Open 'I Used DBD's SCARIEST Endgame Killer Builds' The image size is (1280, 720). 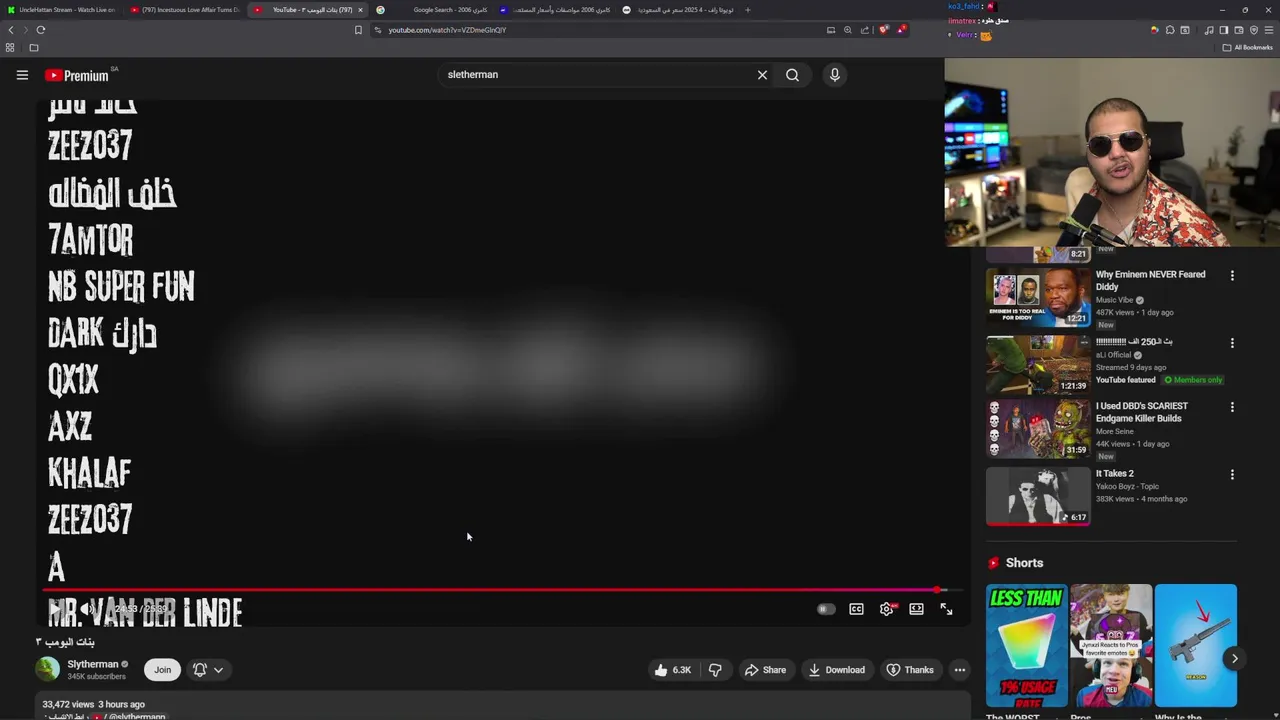click(x=1141, y=412)
